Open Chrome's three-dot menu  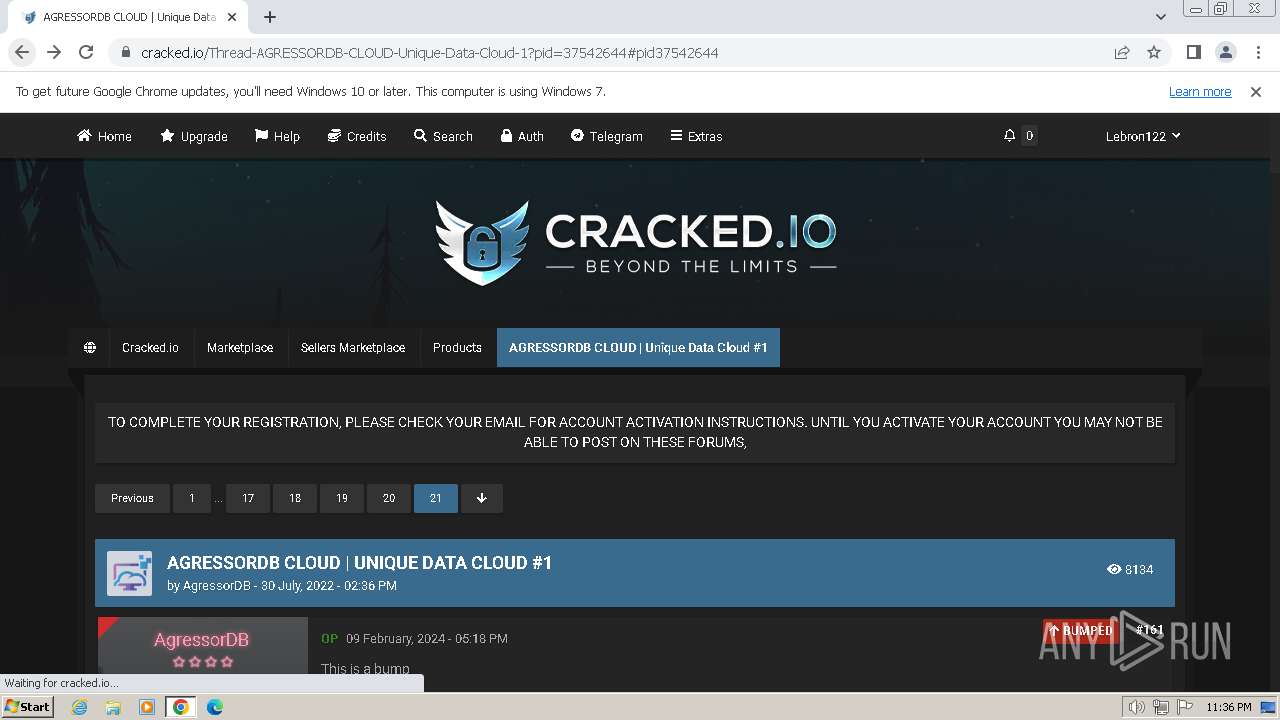coord(1257,52)
